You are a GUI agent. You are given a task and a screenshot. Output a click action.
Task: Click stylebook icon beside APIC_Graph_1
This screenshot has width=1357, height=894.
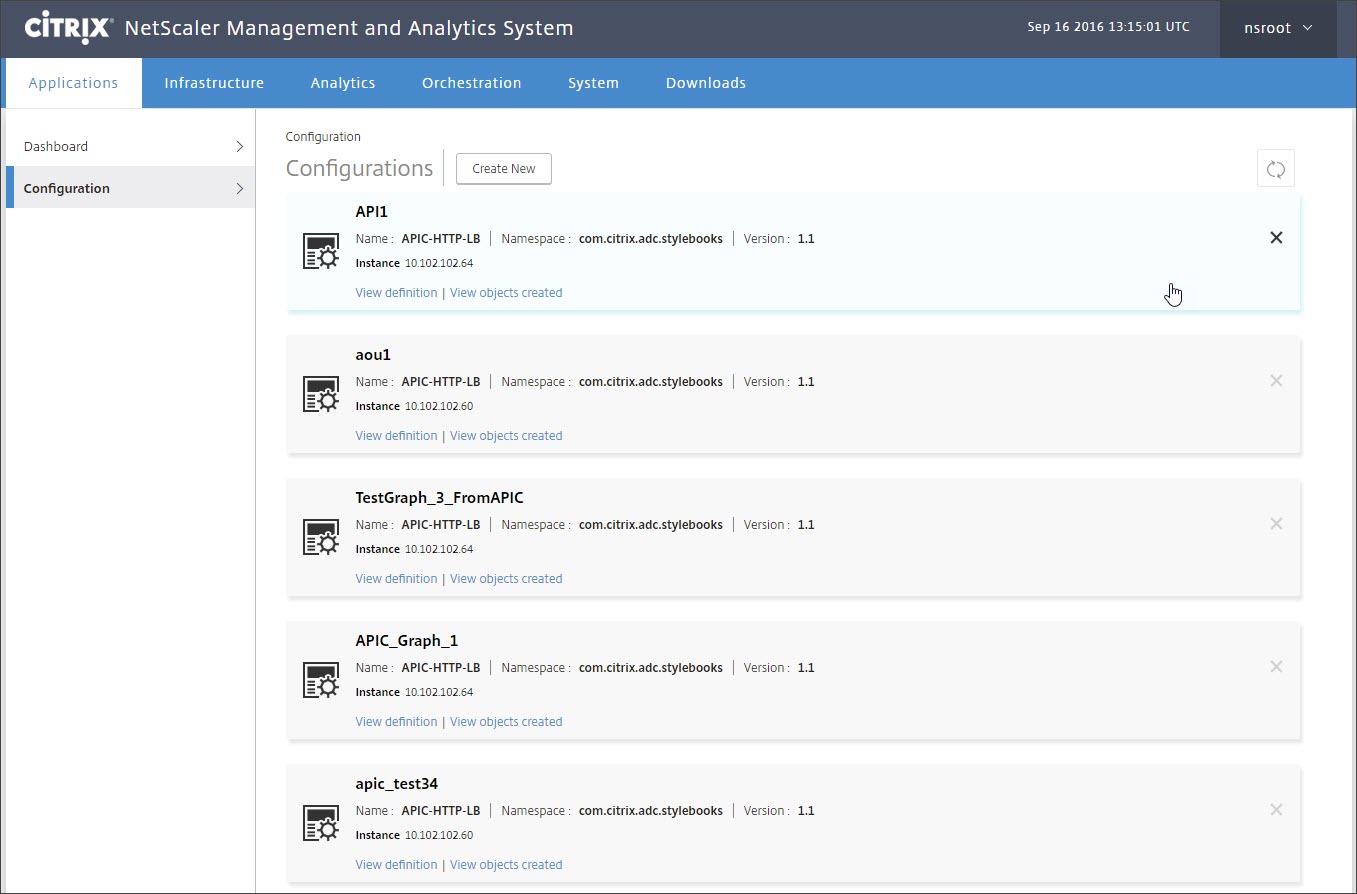321,680
